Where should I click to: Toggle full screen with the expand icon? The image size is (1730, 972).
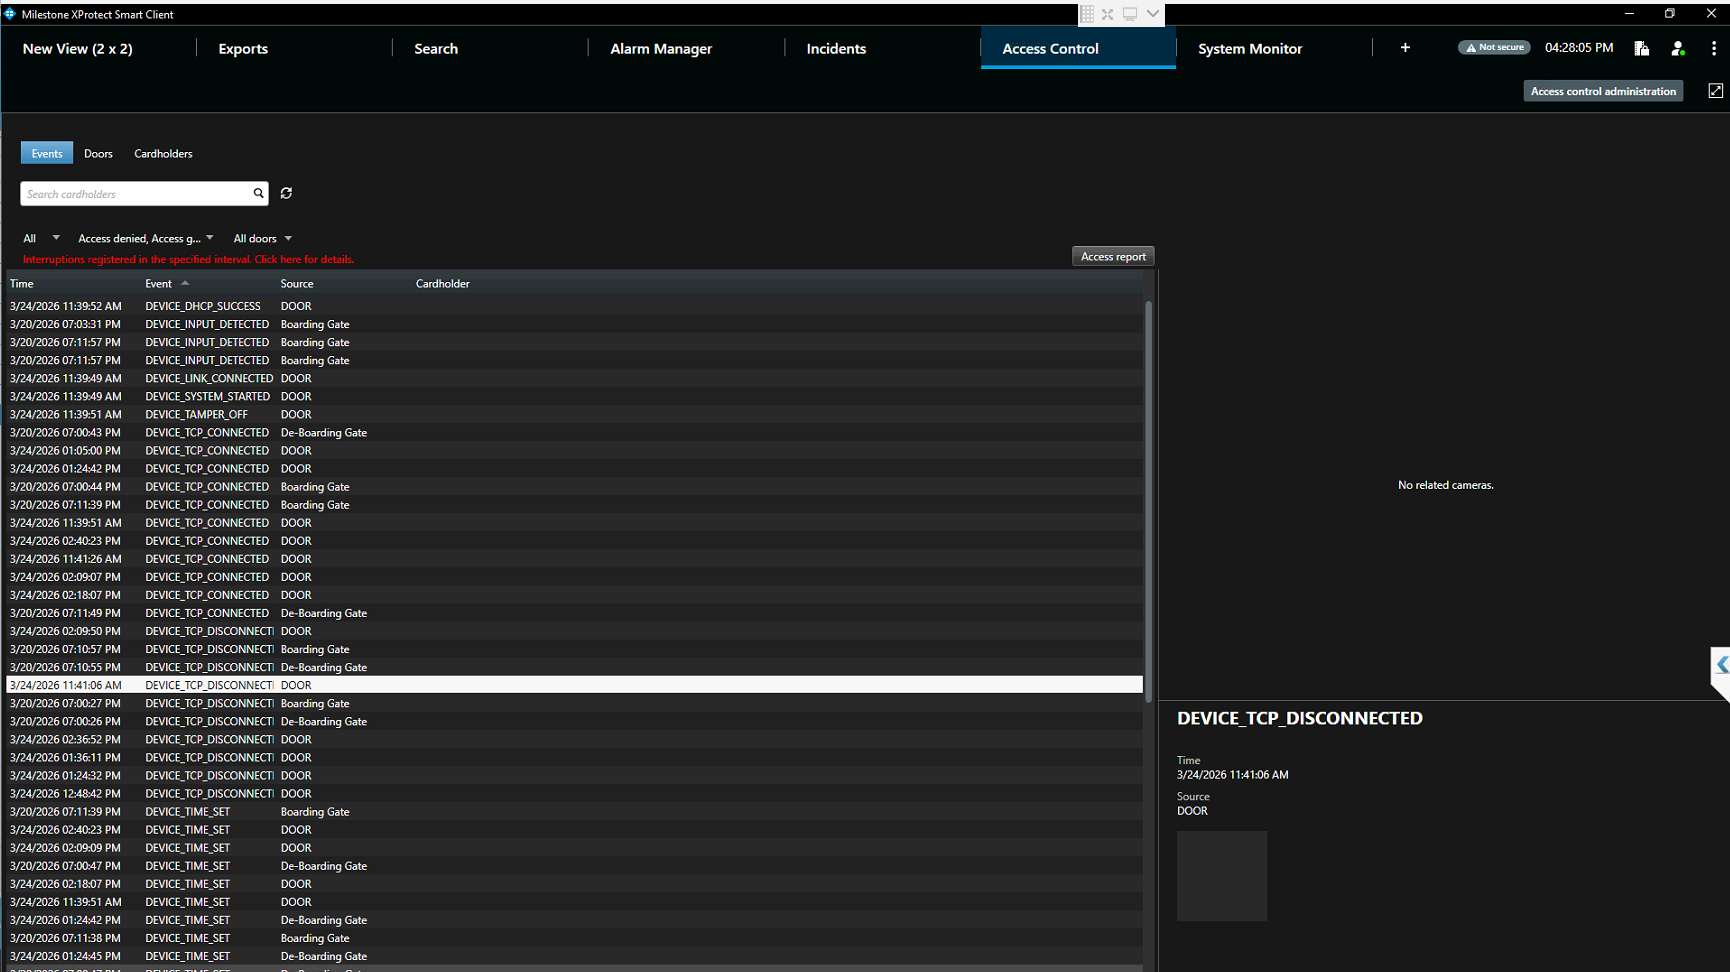tap(1715, 91)
